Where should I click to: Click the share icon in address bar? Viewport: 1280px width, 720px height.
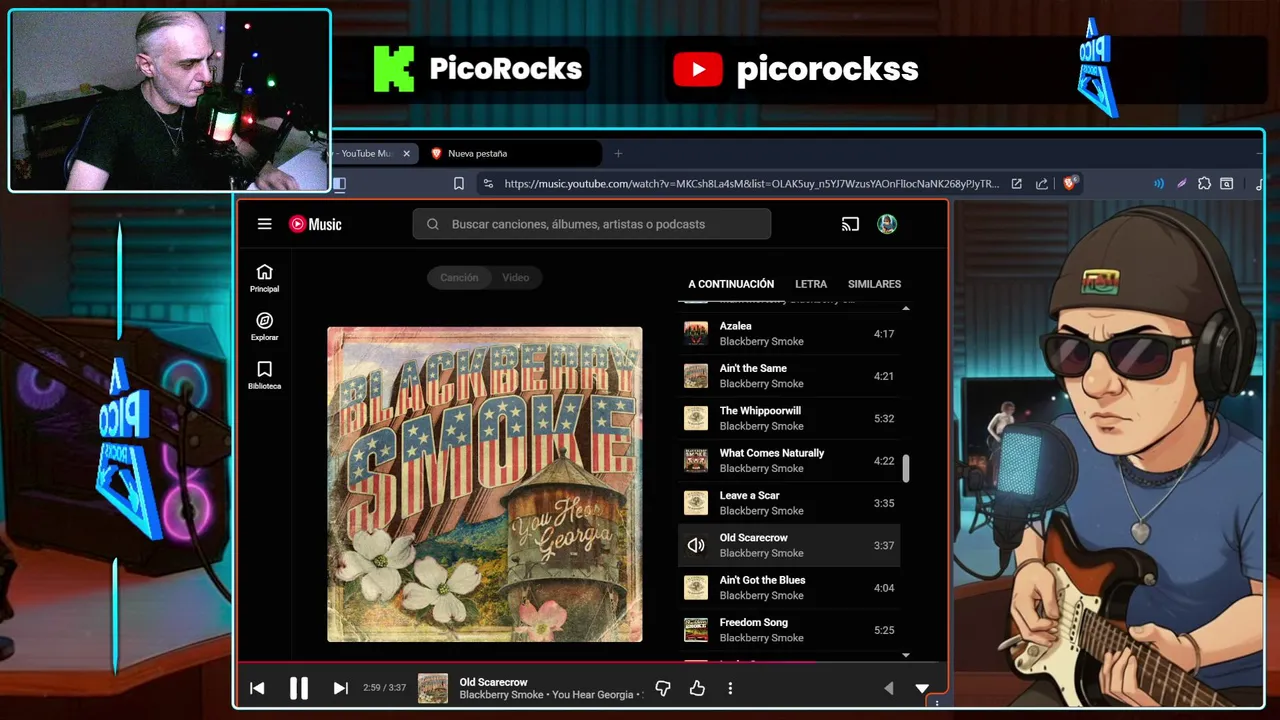tap(1042, 184)
